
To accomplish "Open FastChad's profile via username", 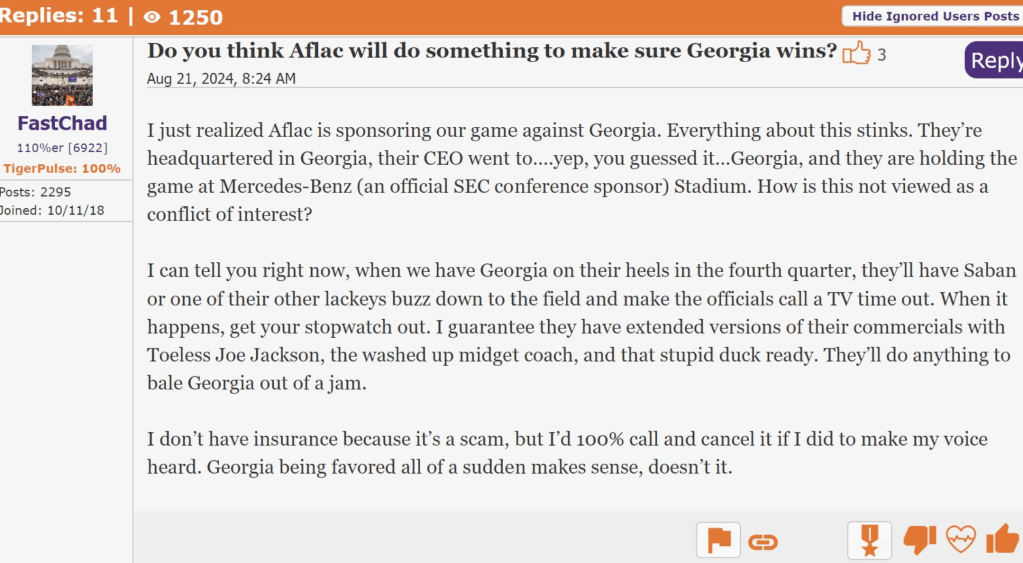I will 62,124.
